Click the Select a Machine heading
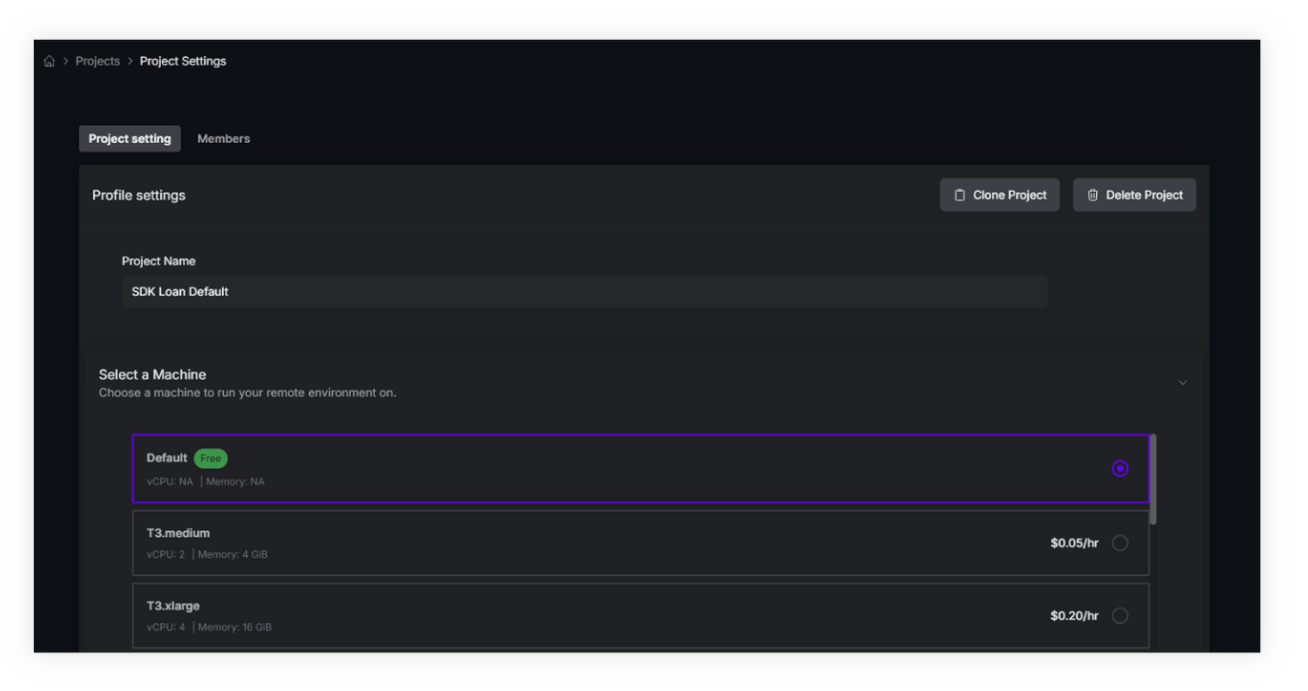Viewport: 1308px width, 691px height. [x=152, y=374]
